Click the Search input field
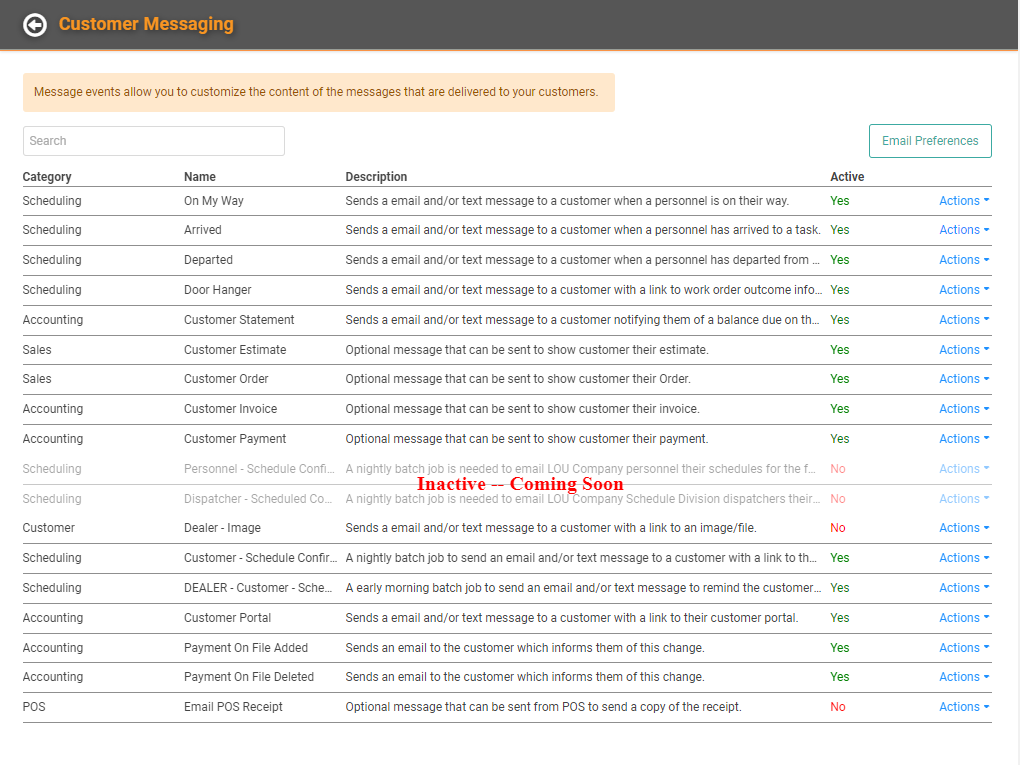Screen dimensions: 1020x765 pyautogui.click(x=154, y=141)
